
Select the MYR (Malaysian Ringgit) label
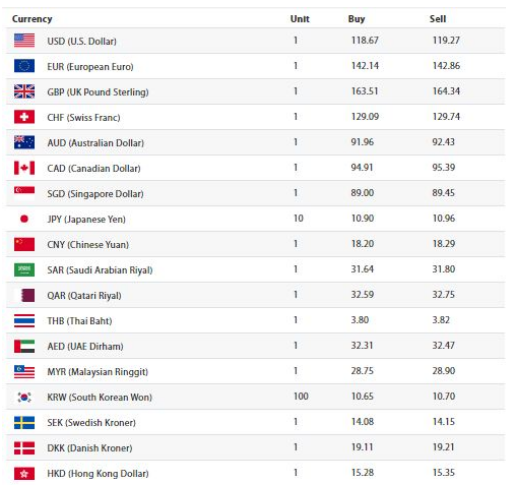pyautogui.click(x=98, y=372)
